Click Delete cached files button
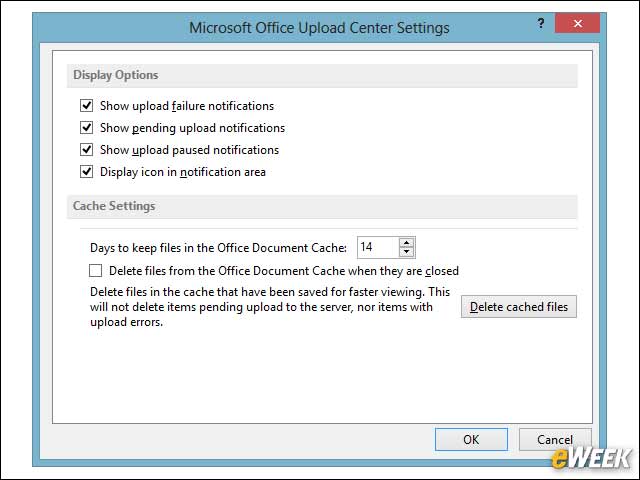This screenshot has height=480, width=640. click(x=519, y=307)
